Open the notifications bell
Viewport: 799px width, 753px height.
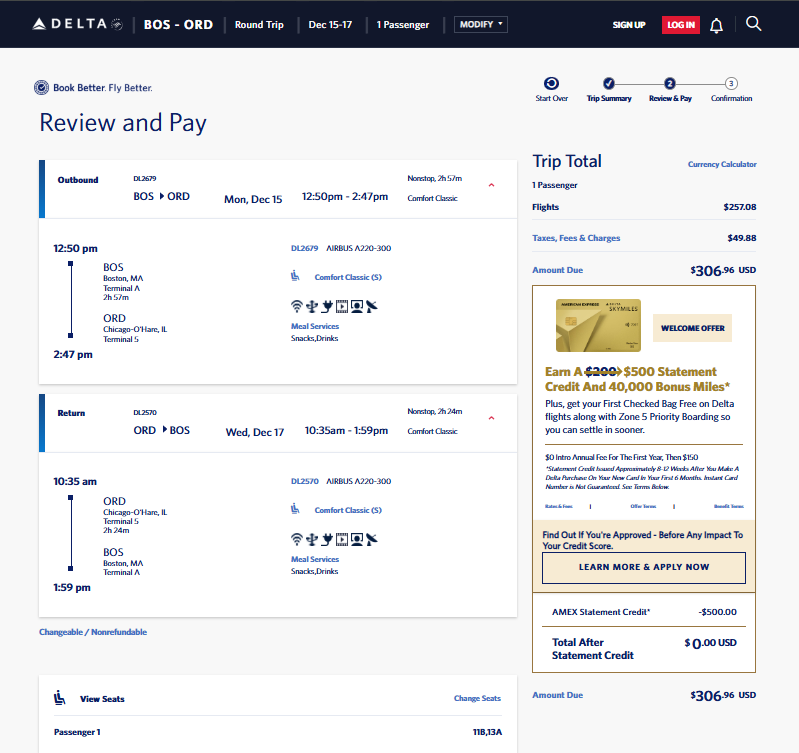[716, 25]
